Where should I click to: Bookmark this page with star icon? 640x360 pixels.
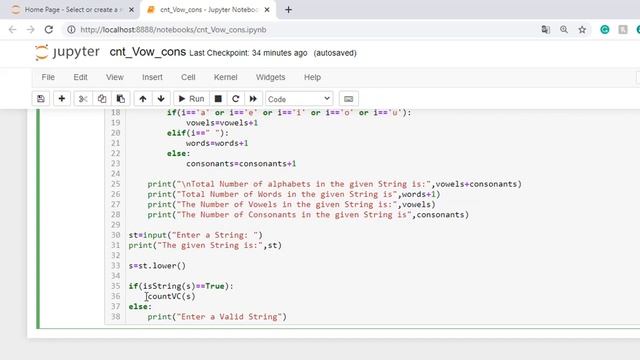coord(582,29)
